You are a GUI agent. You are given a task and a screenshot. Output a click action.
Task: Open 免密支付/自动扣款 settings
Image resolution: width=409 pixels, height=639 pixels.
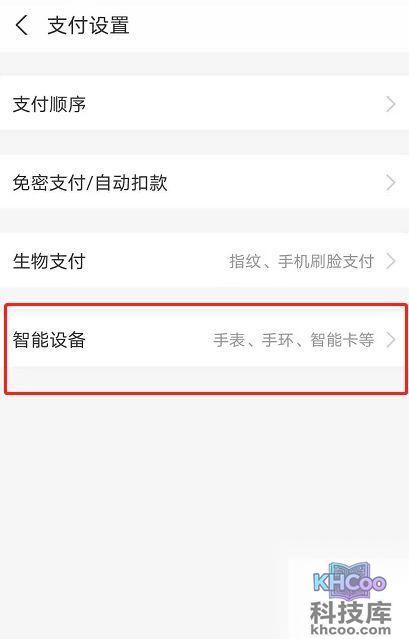click(204, 182)
